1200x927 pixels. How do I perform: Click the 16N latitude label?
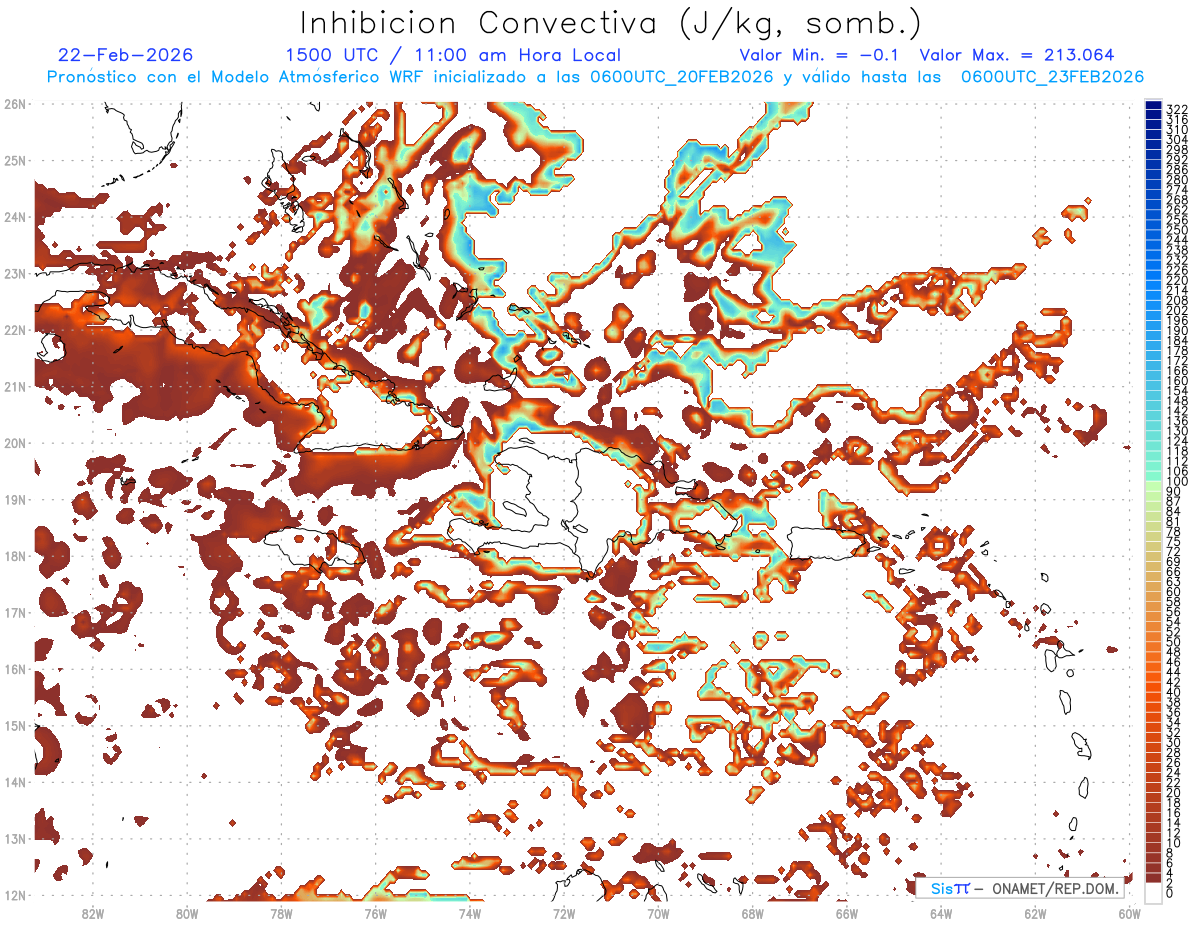pos(14,669)
